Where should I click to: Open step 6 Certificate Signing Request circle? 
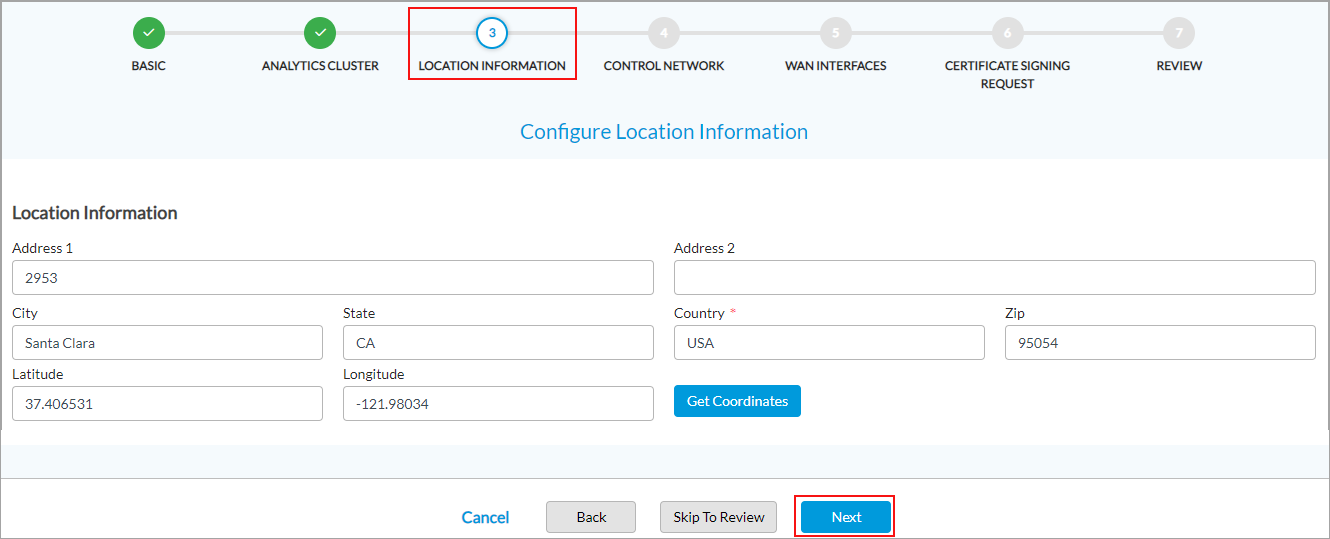click(x=1007, y=33)
